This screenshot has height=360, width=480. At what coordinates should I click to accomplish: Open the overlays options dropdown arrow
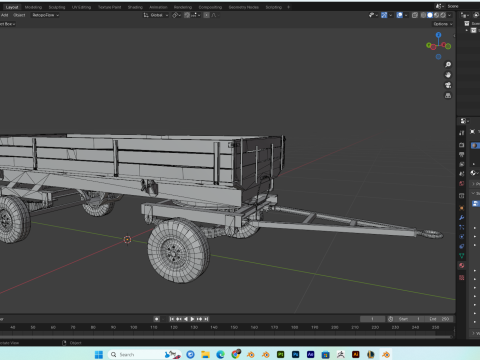(406, 15)
